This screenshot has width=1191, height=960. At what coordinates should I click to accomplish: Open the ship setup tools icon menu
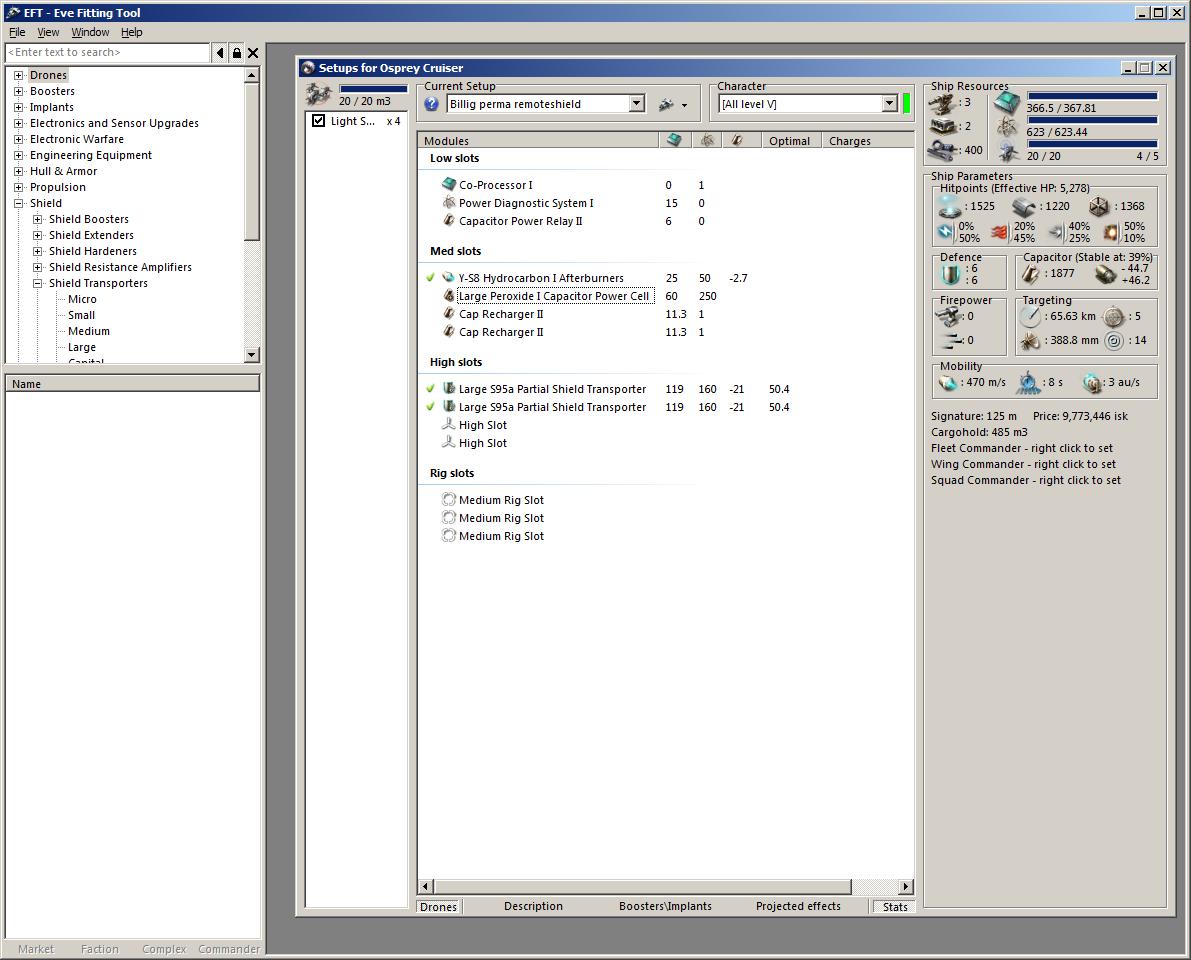673,105
